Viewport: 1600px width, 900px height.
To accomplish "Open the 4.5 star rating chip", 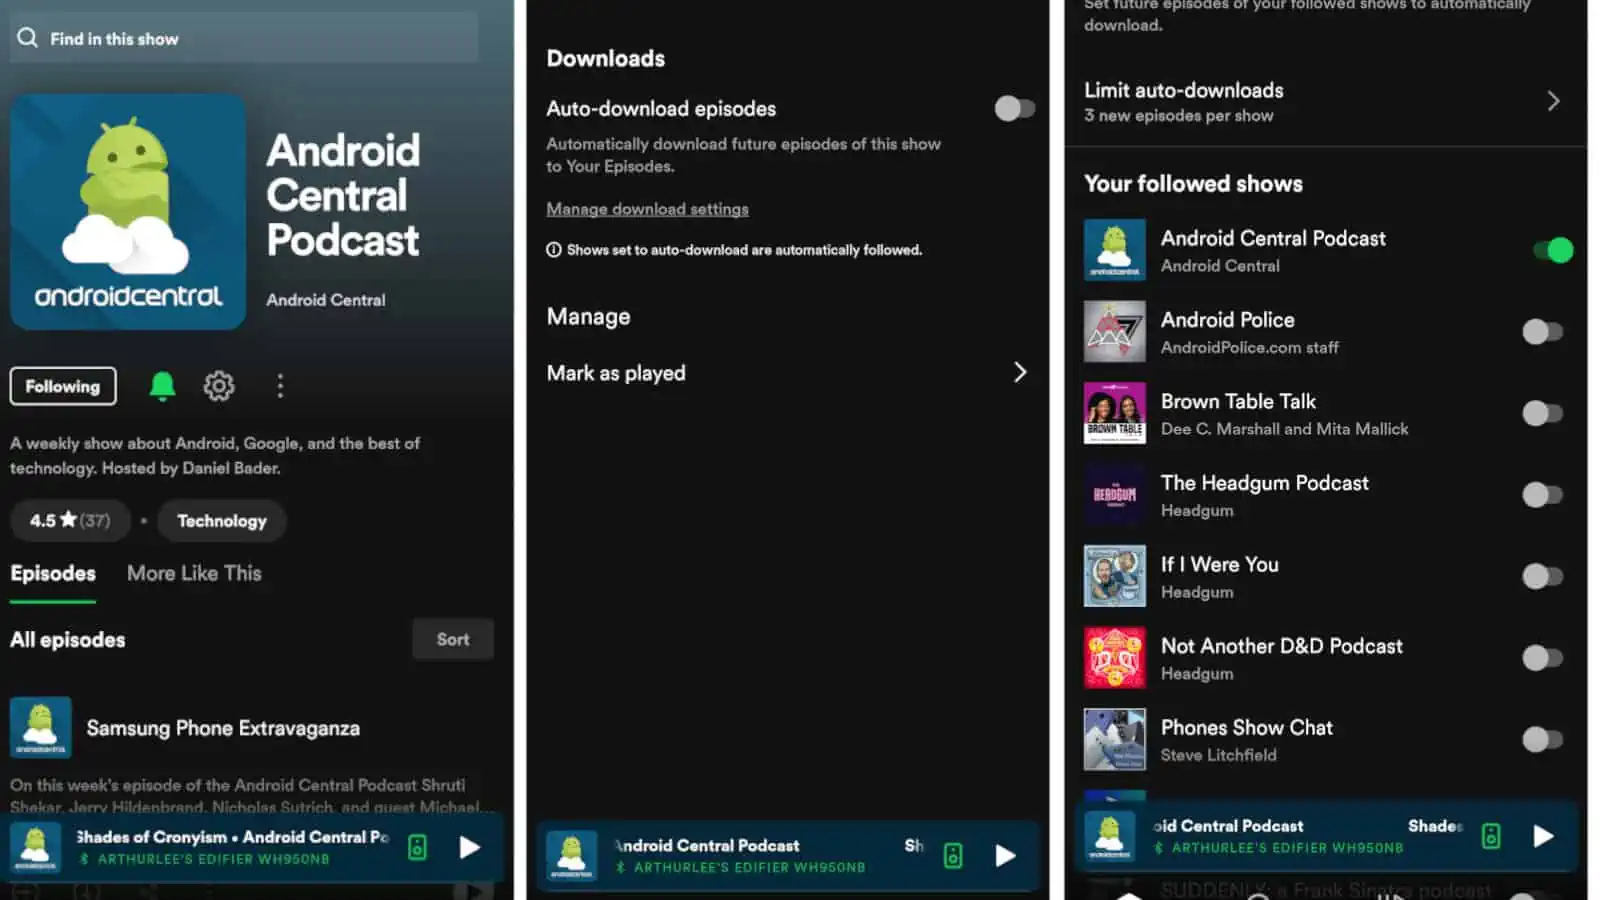I will click(70, 520).
